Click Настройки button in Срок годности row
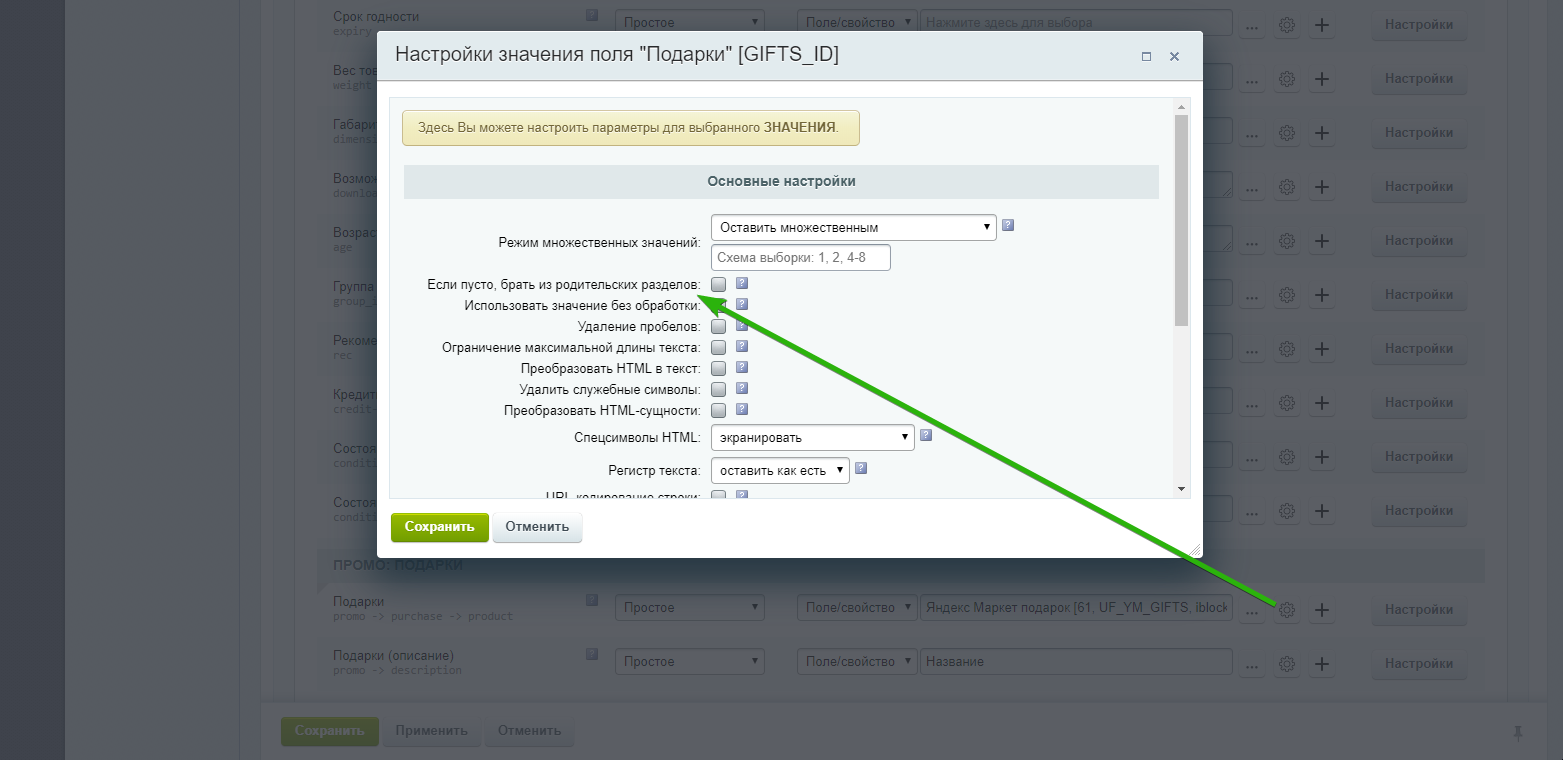The width and height of the screenshot is (1563, 760). coord(1418,25)
